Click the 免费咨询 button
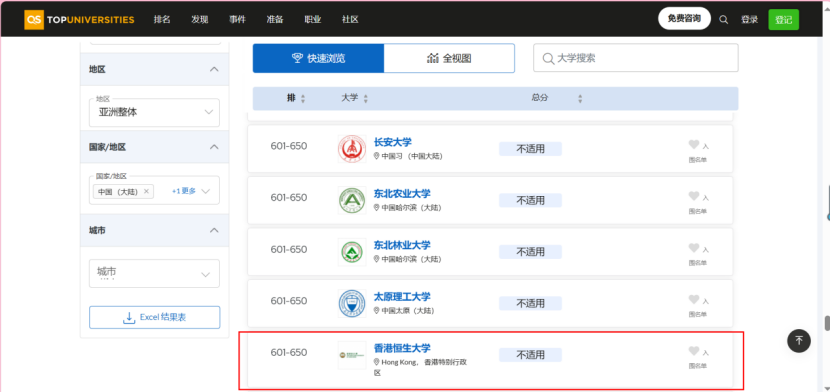 coord(684,19)
